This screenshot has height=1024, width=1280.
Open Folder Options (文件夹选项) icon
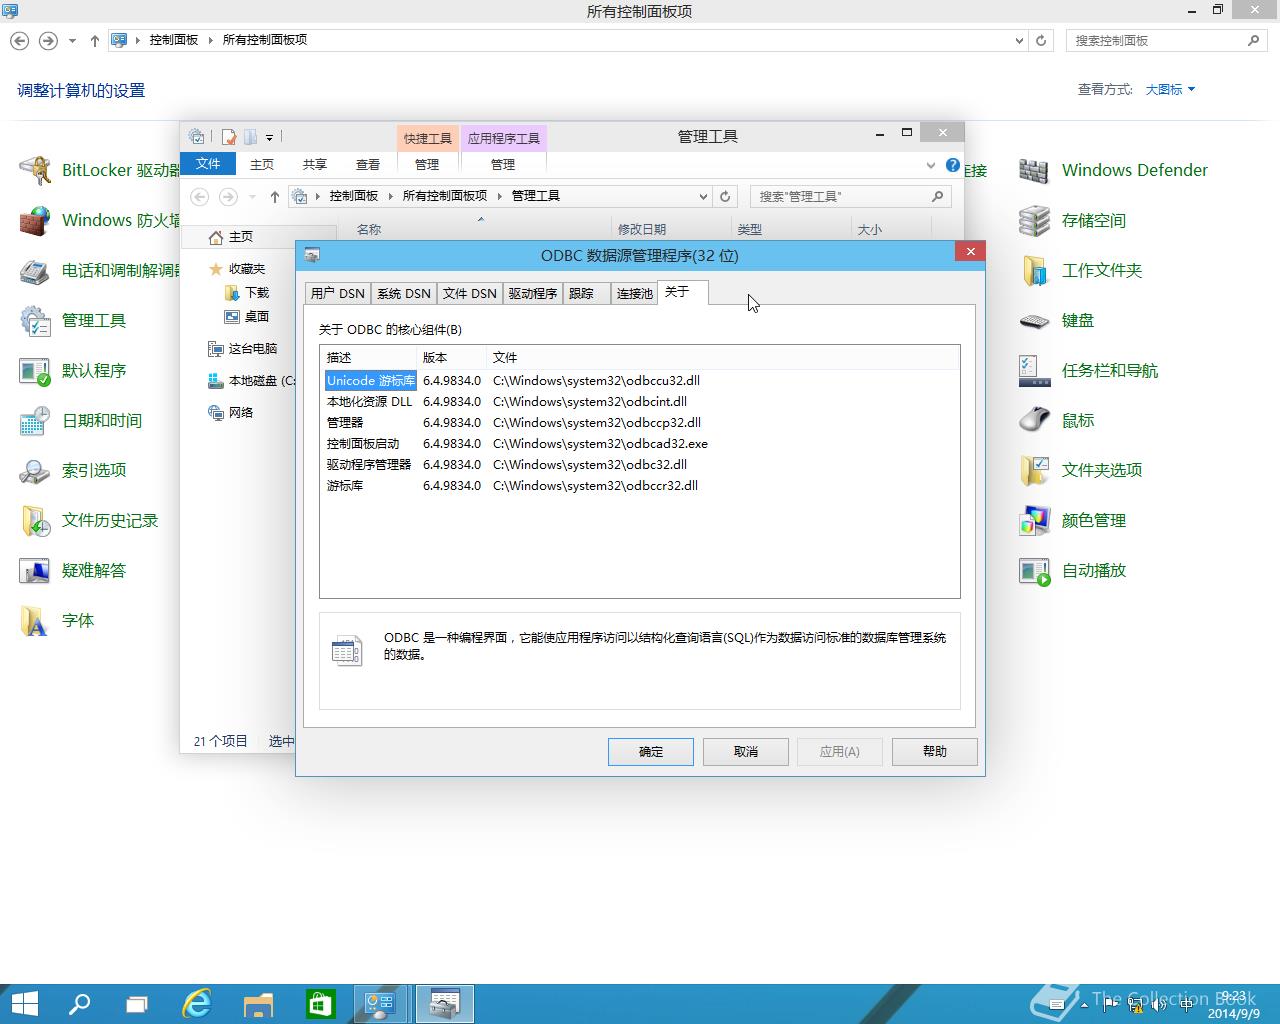[1034, 470]
